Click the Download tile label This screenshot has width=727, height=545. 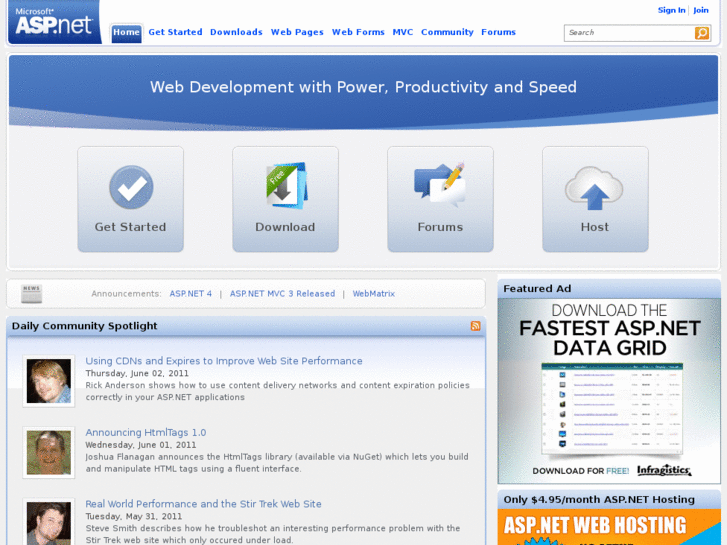pyautogui.click(x=285, y=227)
